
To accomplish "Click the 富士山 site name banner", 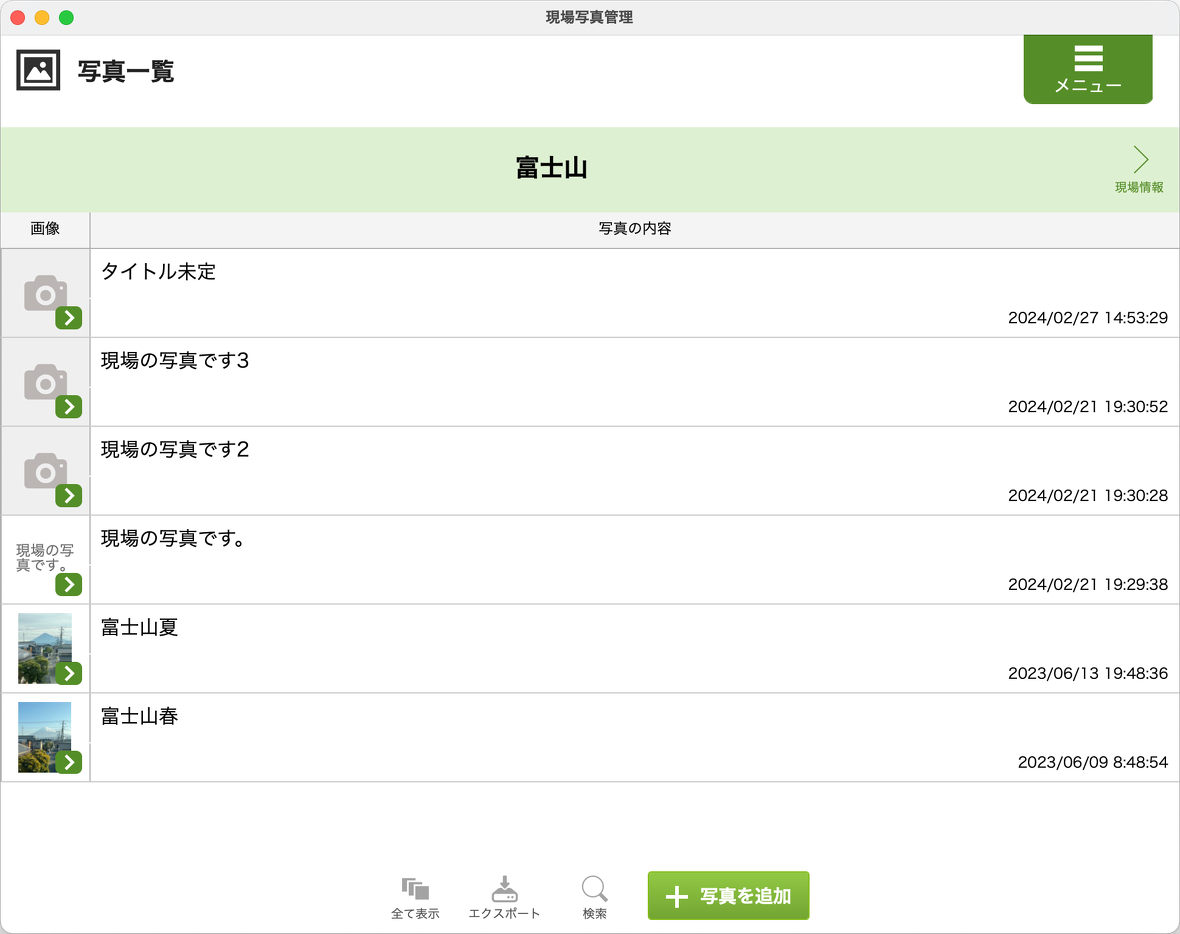I will tap(551, 168).
